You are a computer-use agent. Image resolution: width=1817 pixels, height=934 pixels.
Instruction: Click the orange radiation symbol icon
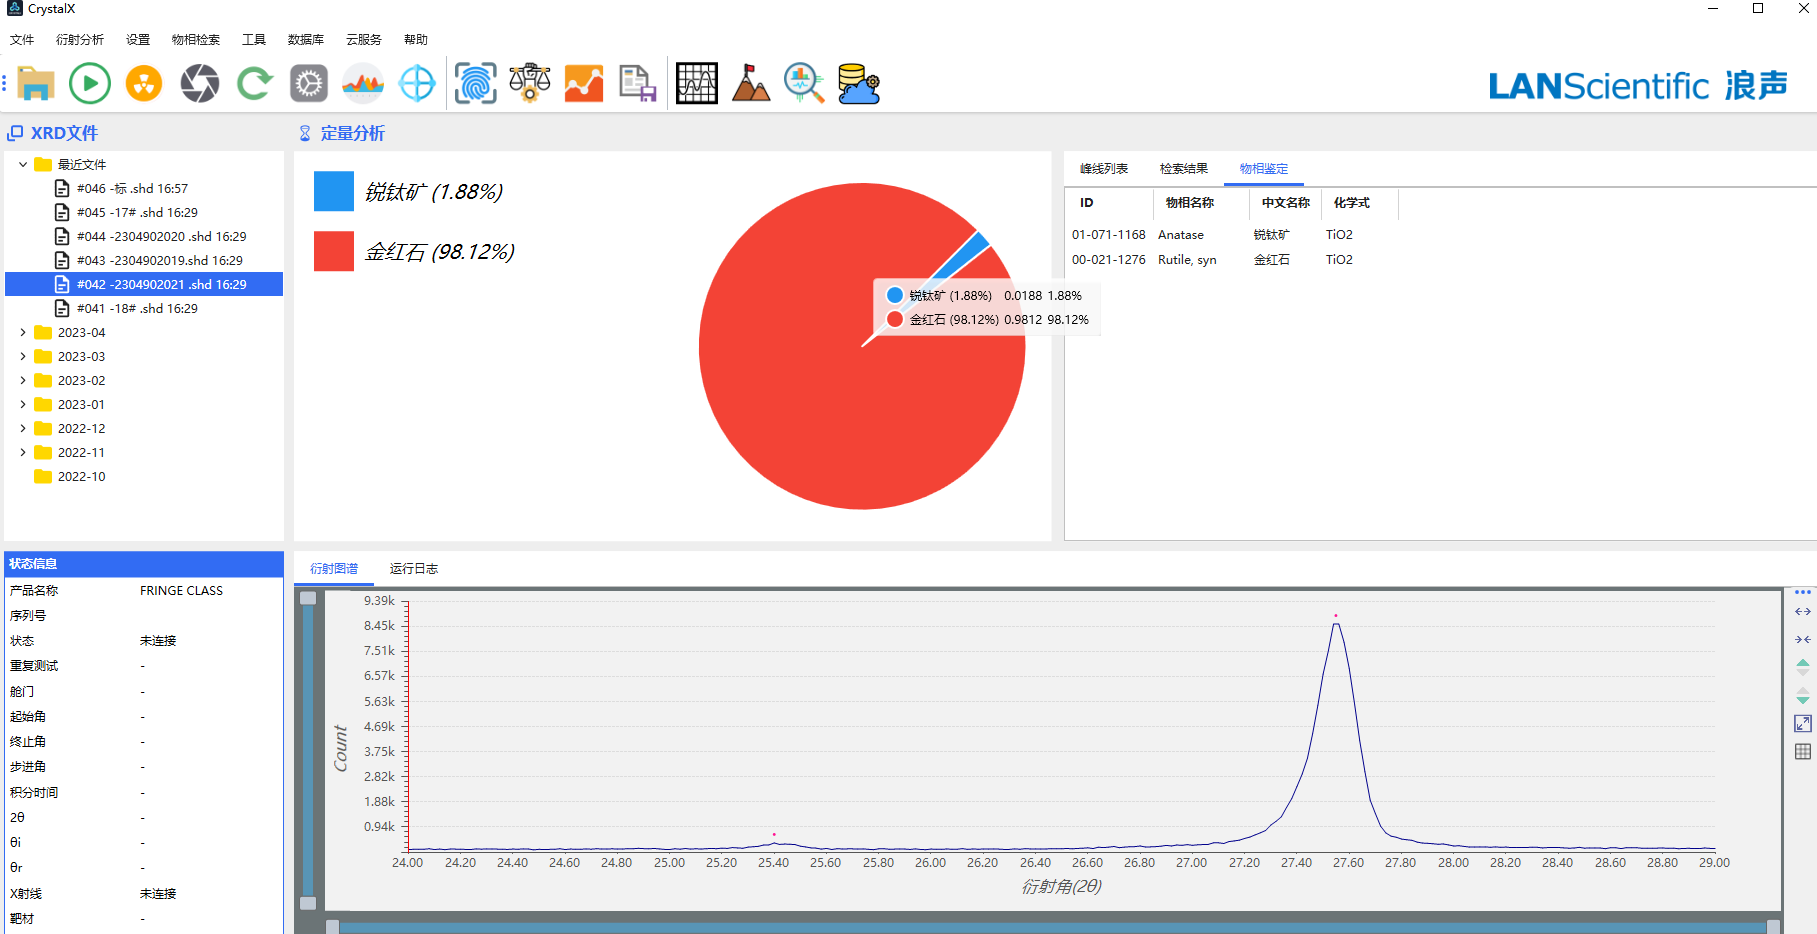pyautogui.click(x=144, y=84)
